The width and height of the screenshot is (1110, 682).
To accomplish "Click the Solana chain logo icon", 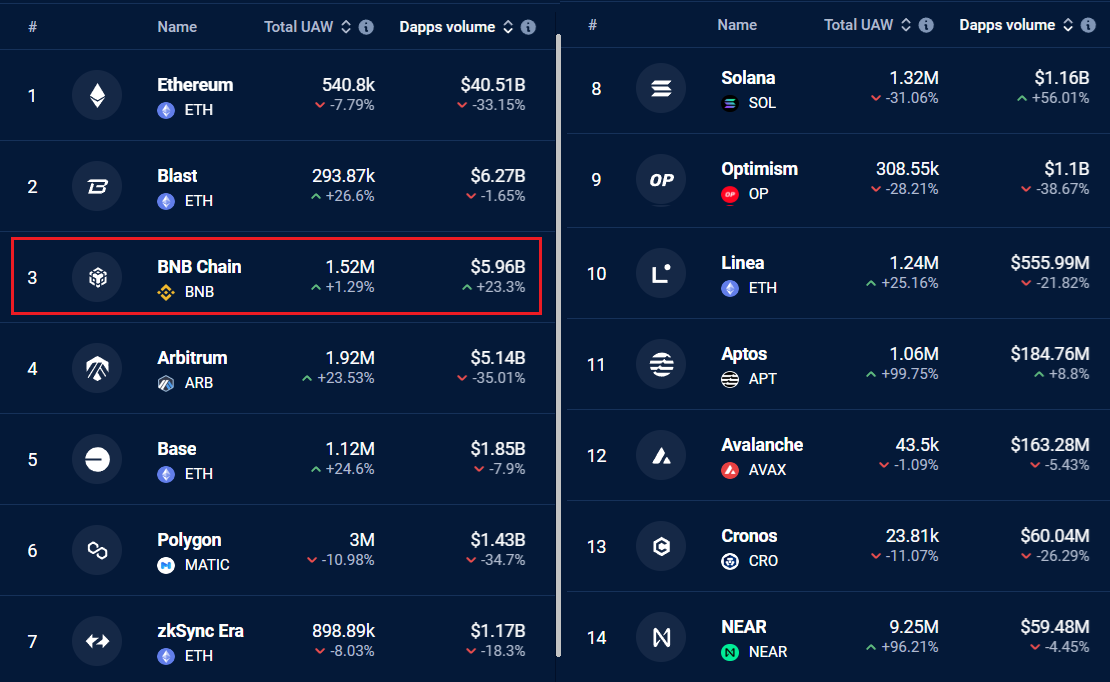I will tap(661, 89).
